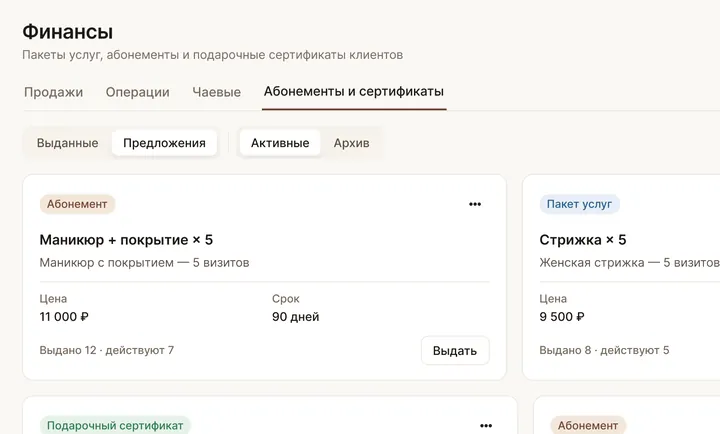Click Маникюр с покрытием — 5 визитов description
The image size is (720, 434).
coord(144,263)
